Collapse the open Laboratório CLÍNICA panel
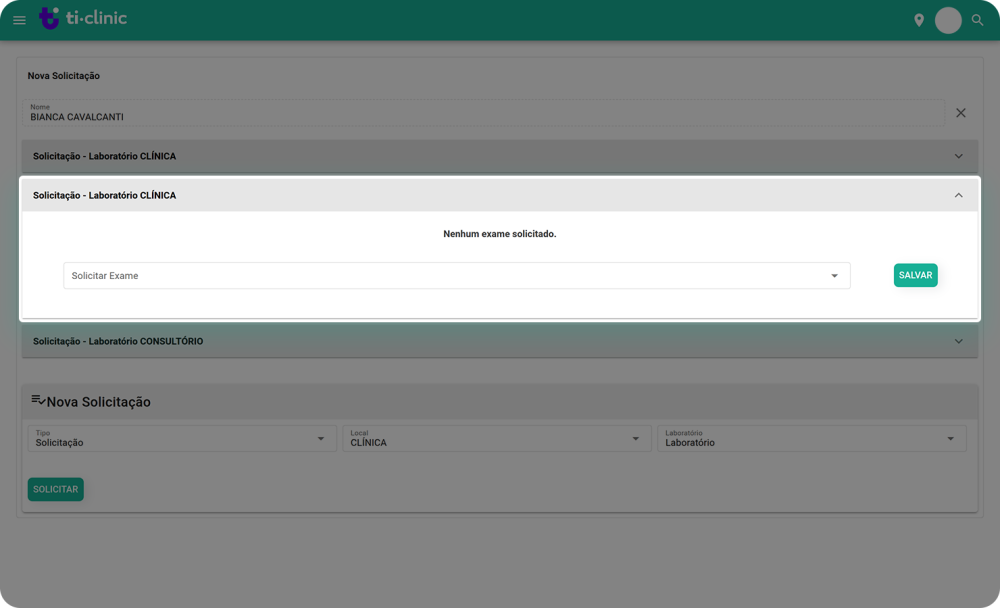The image size is (1000, 608). click(x=500, y=195)
